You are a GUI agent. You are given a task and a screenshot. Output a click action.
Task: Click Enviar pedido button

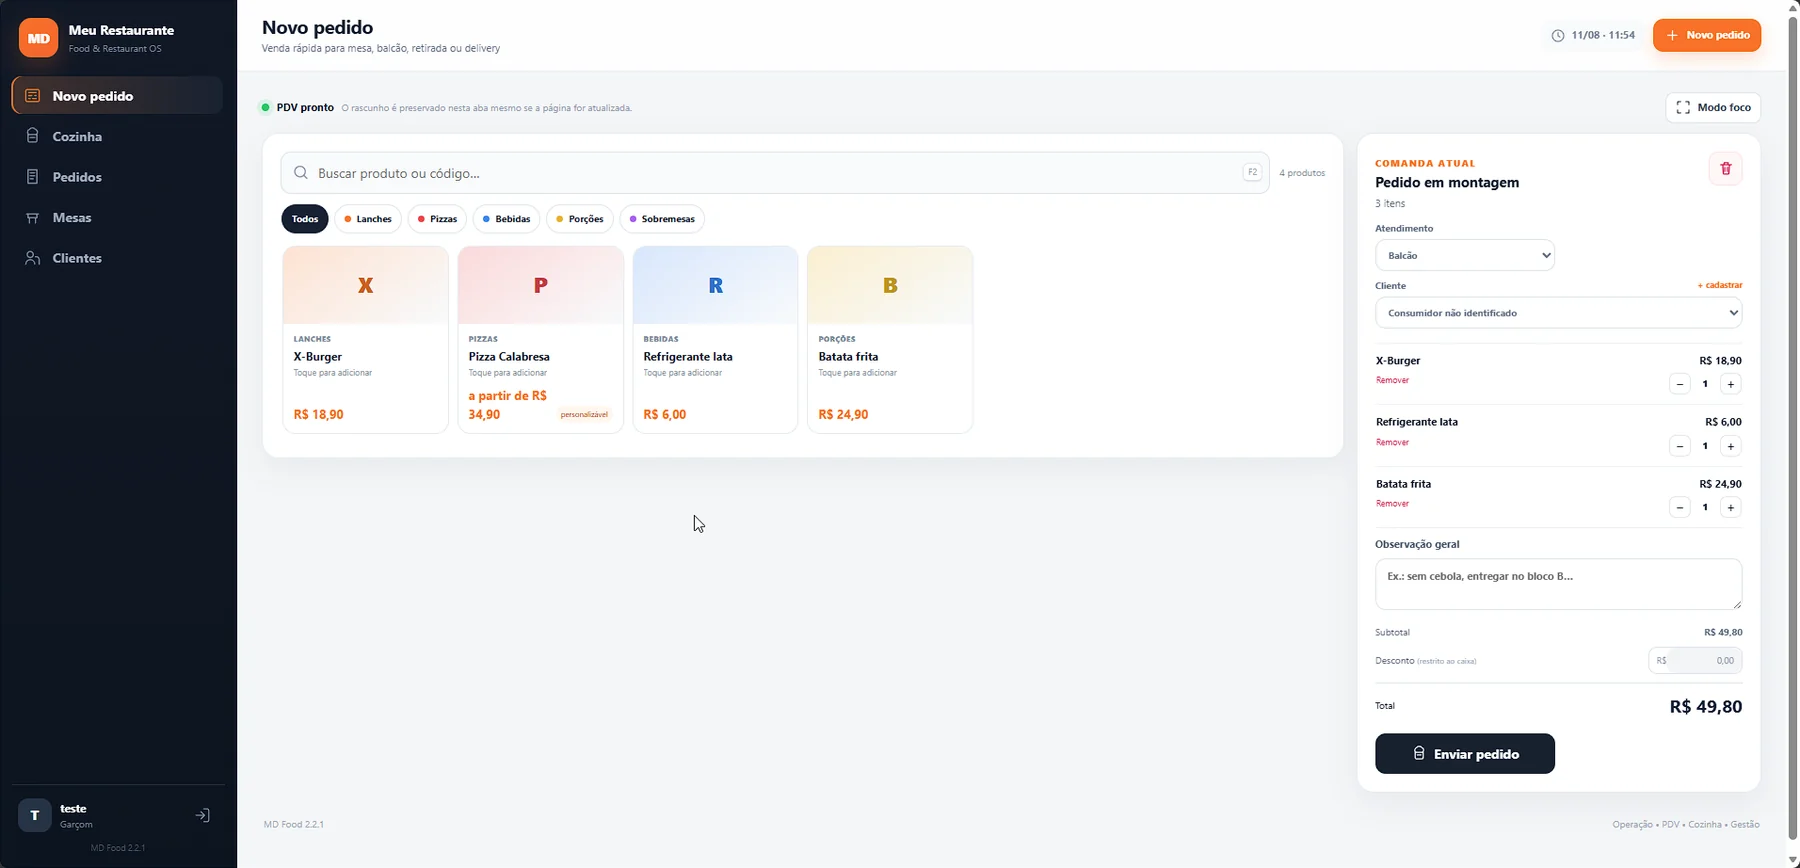[x=1465, y=754]
